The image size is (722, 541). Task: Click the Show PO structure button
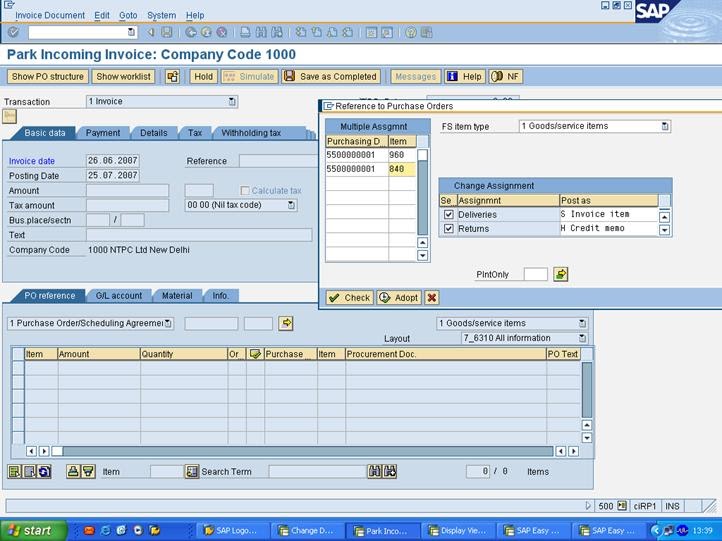(48, 76)
